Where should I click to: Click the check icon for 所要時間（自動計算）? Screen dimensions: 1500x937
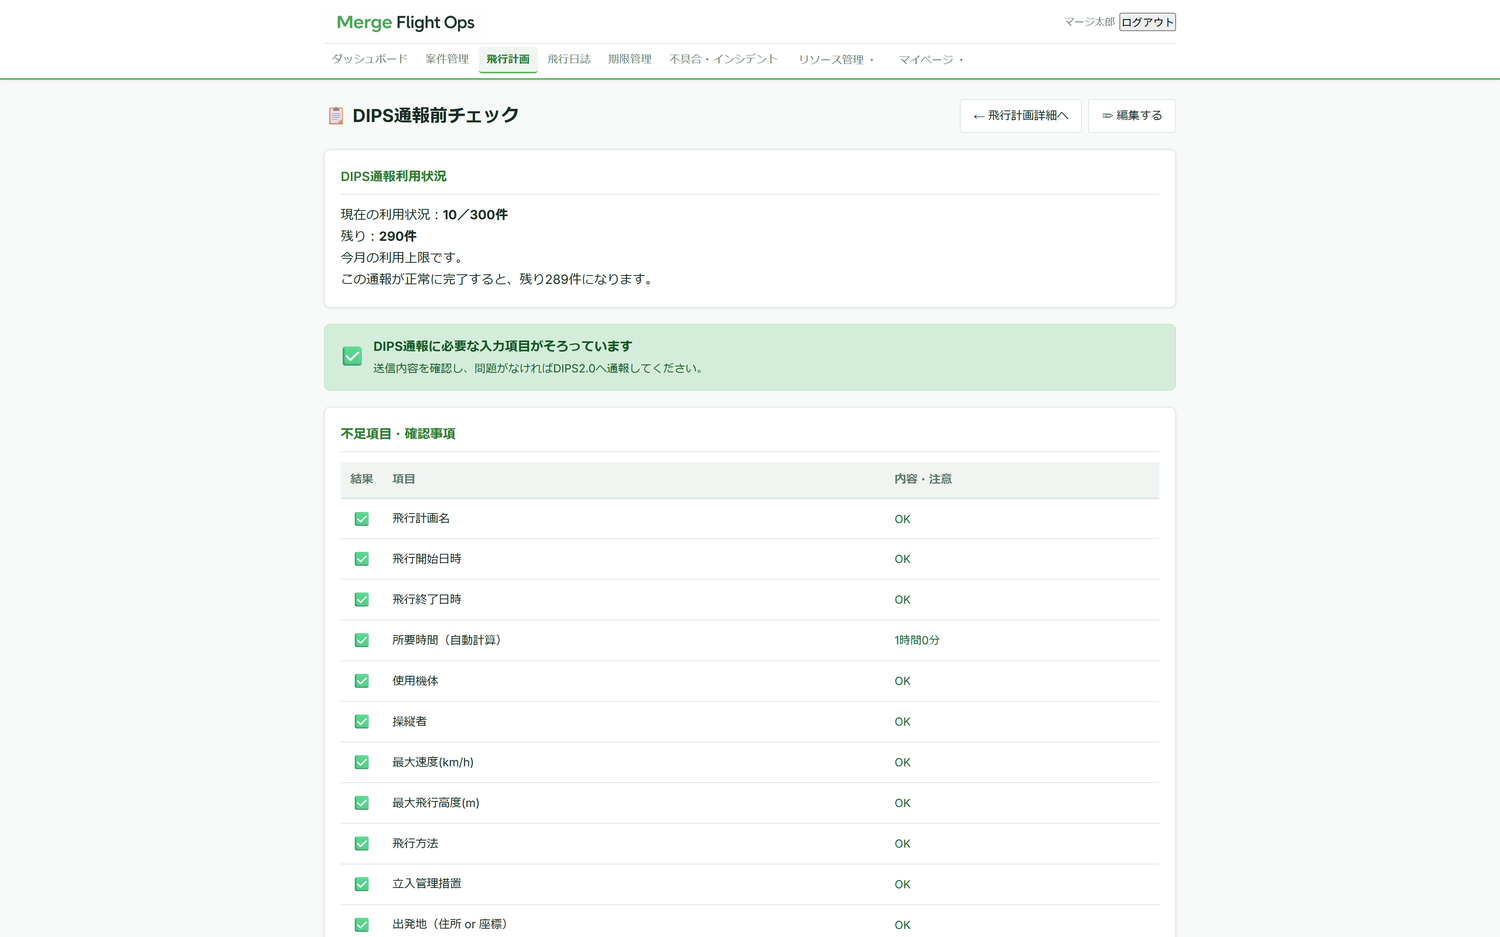(362, 640)
